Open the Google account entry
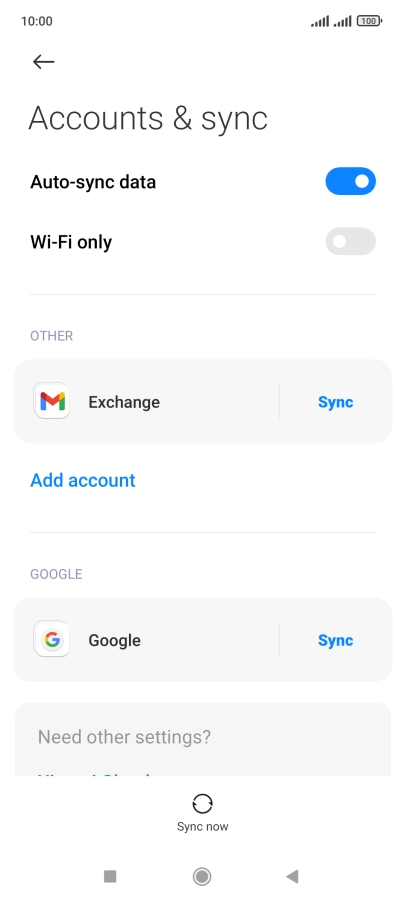406x902 pixels. [x=146, y=640]
